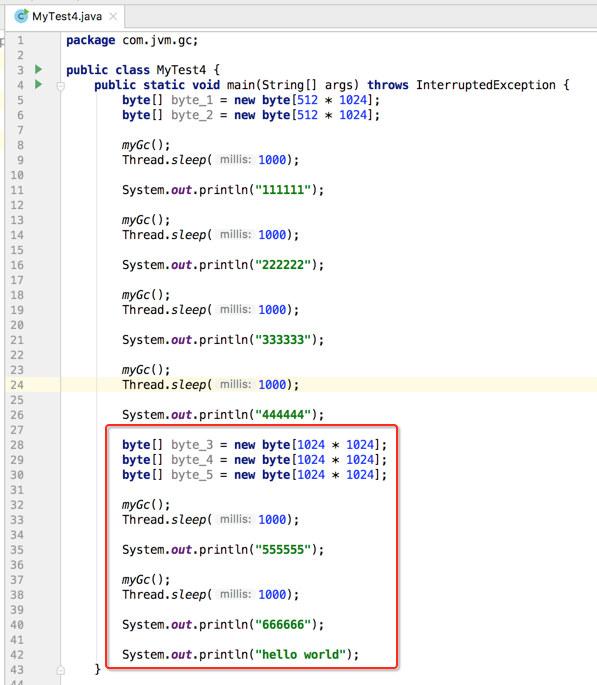Screen dimensions: 597x685
Task: Click the myGc() call on line 8
Action: [146, 145]
